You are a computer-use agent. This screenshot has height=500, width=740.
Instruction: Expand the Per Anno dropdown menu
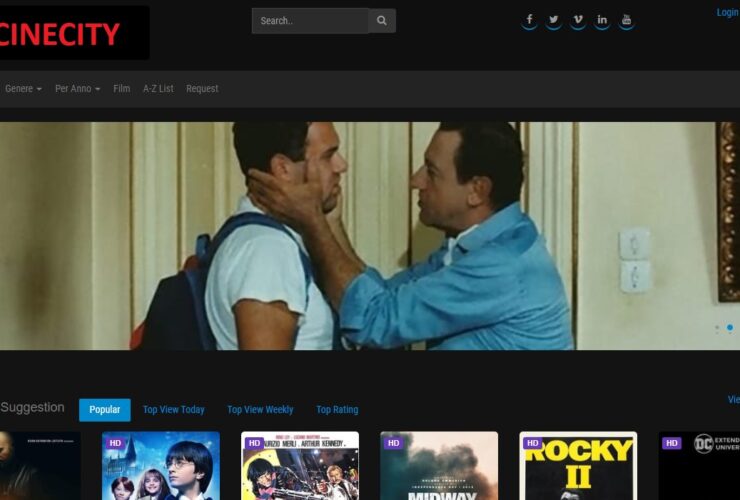point(77,89)
